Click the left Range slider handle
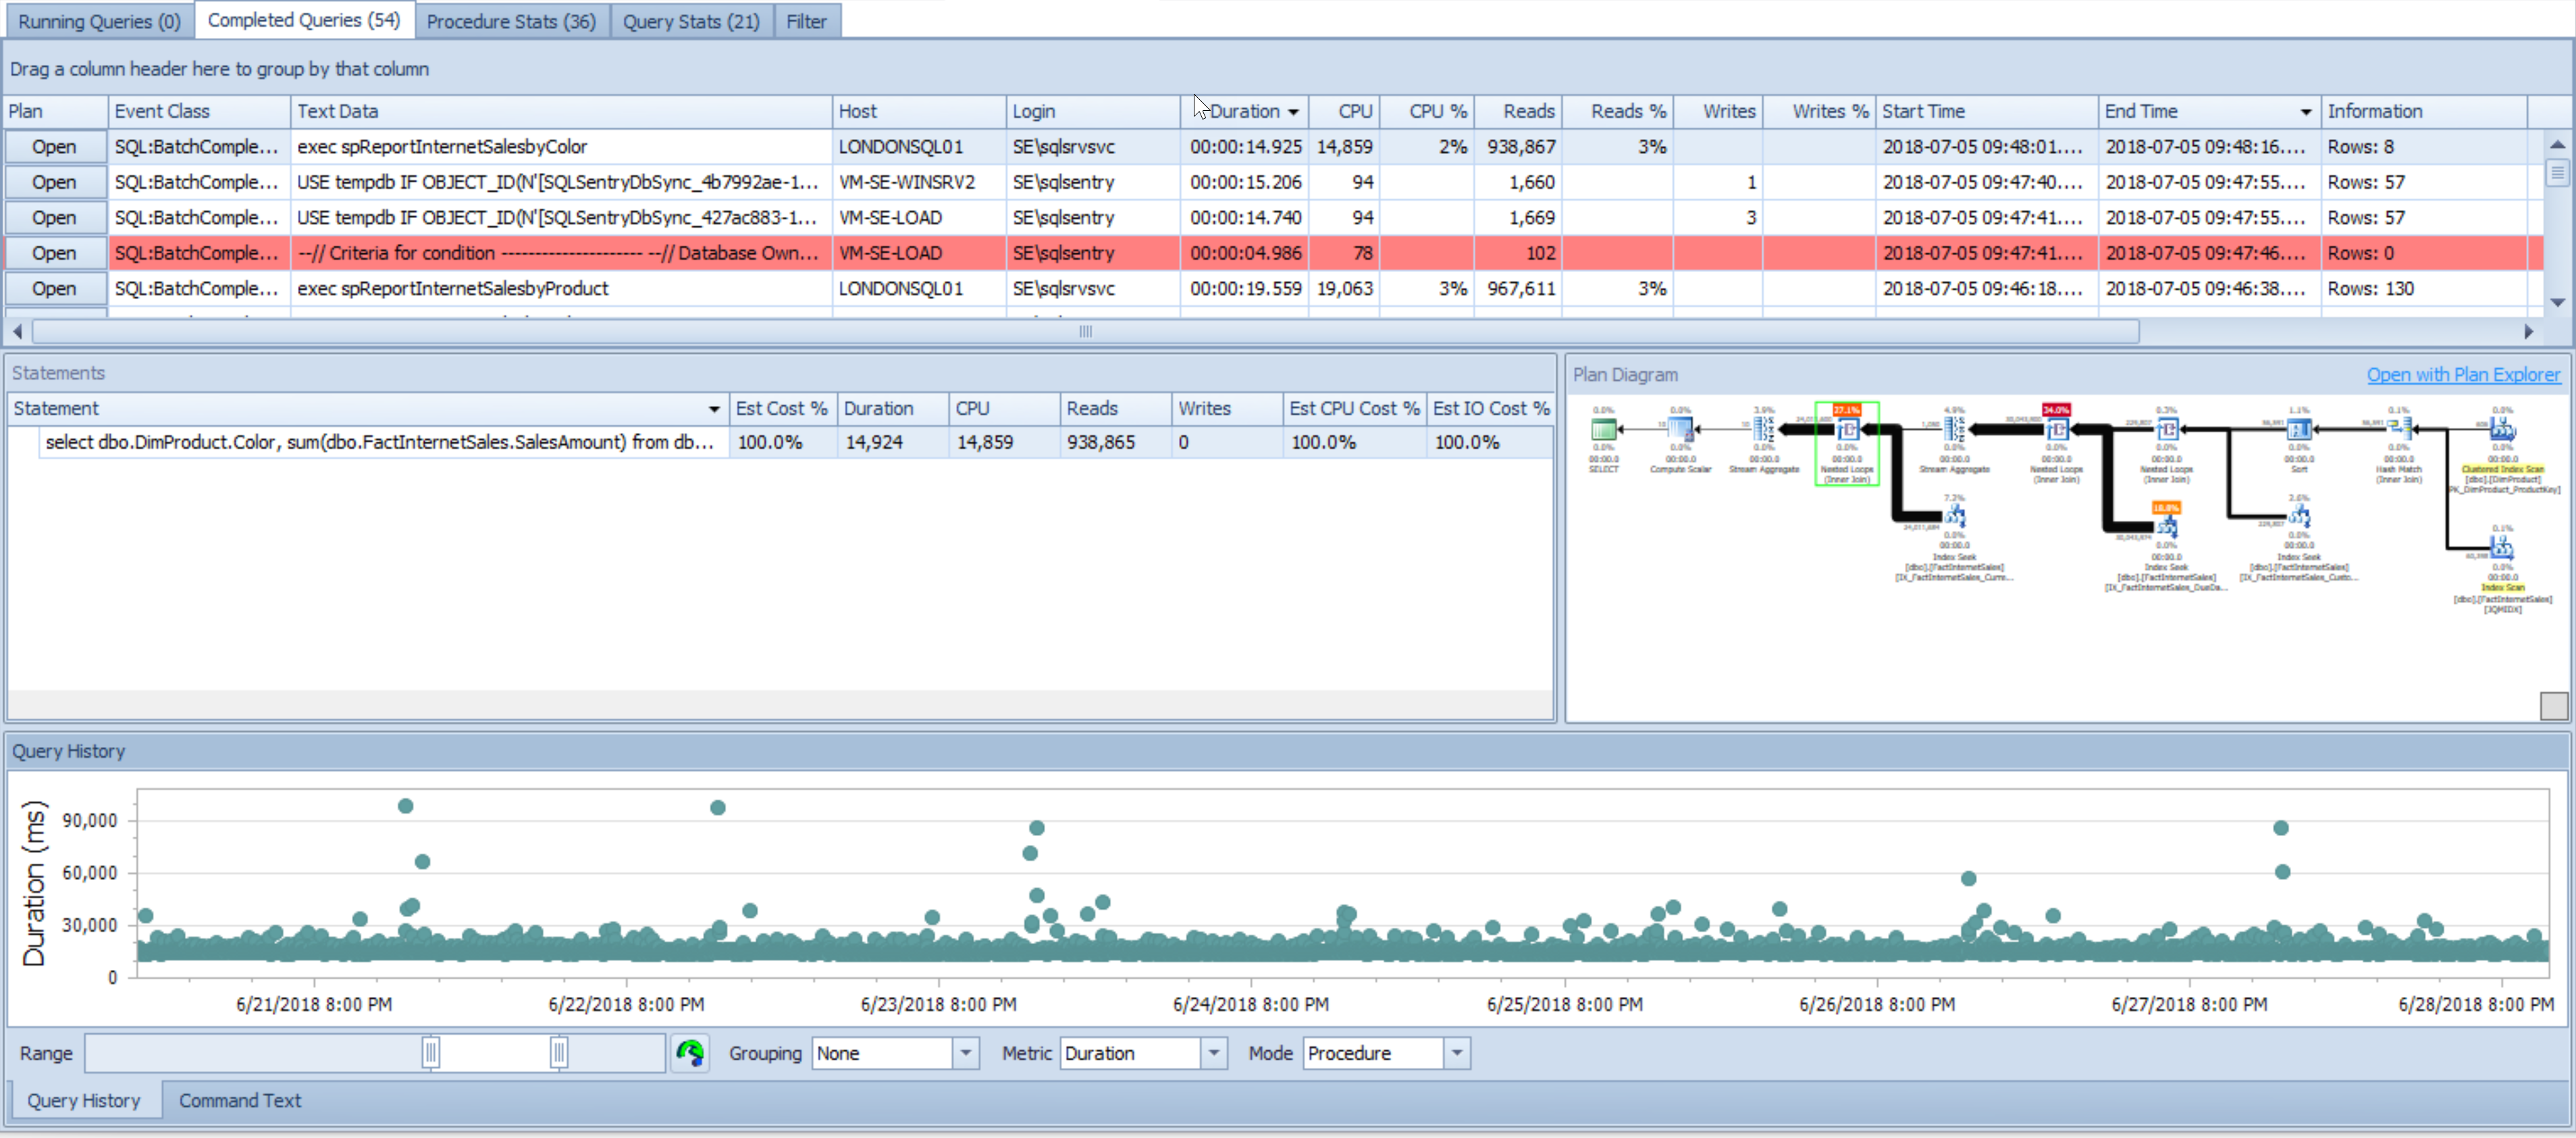2576x1138 pixels. (430, 1053)
